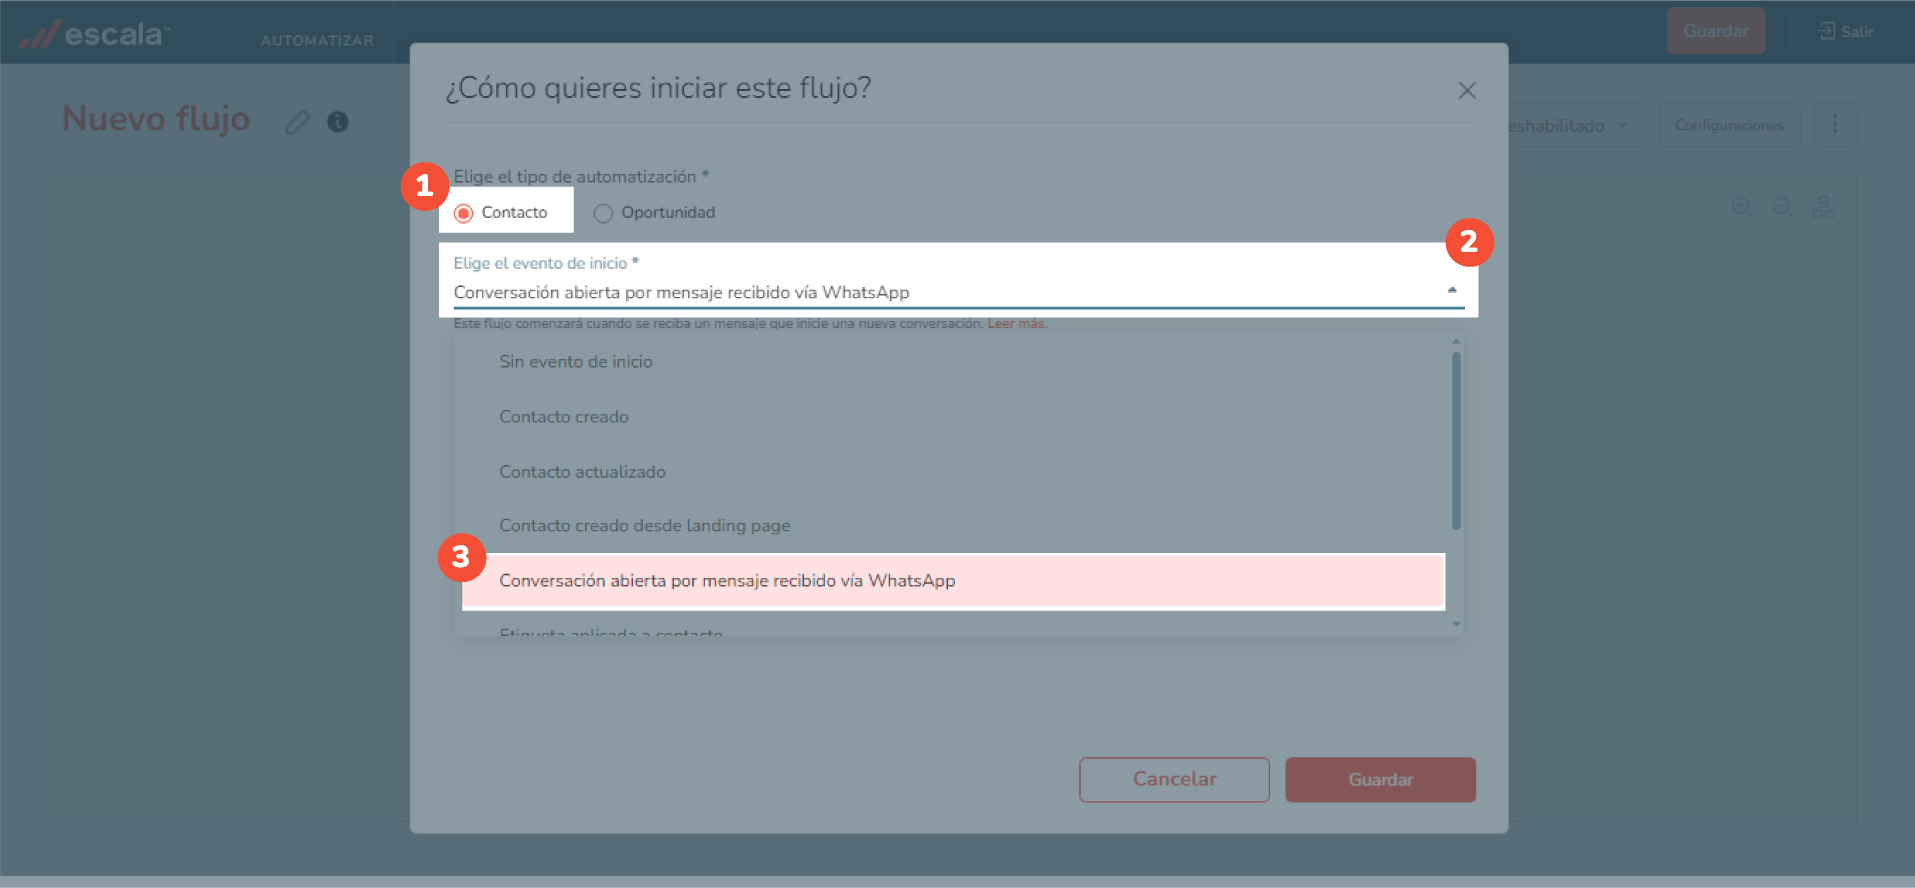Click the dropdown list scrollbar thumb

pyautogui.click(x=1456, y=440)
